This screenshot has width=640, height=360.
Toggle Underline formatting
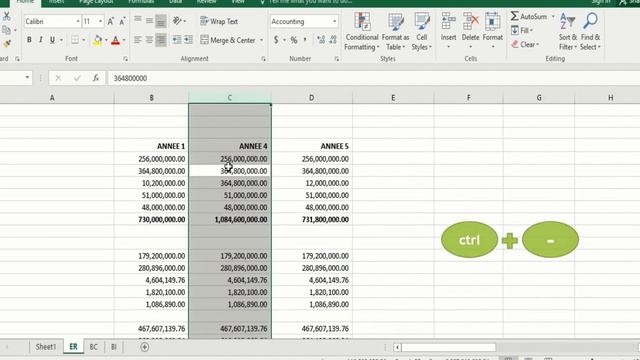pyautogui.click(x=52, y=40)
